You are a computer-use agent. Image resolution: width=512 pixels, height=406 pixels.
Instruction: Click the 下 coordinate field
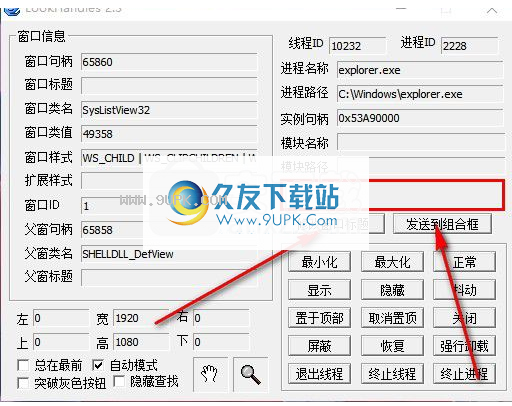[221, 342]
